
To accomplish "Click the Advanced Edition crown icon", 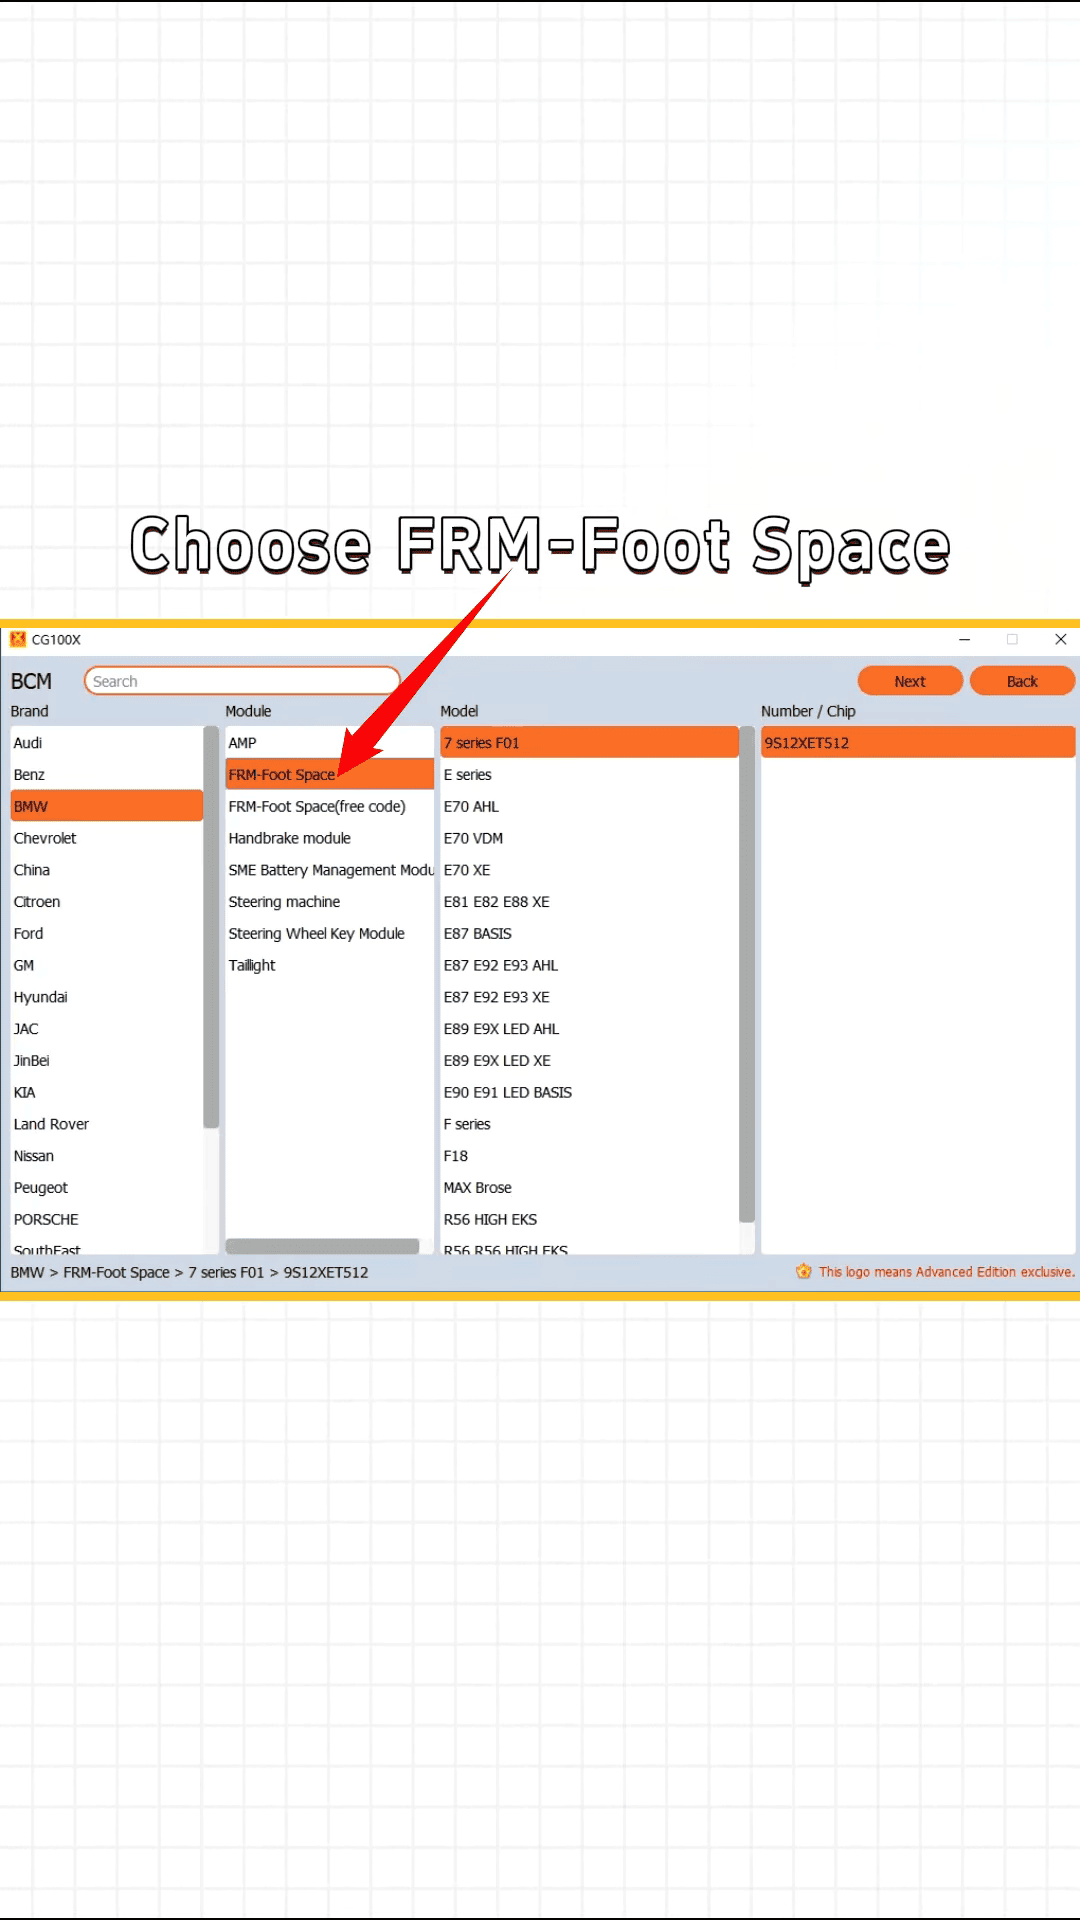I will (x=804, y=1272).
